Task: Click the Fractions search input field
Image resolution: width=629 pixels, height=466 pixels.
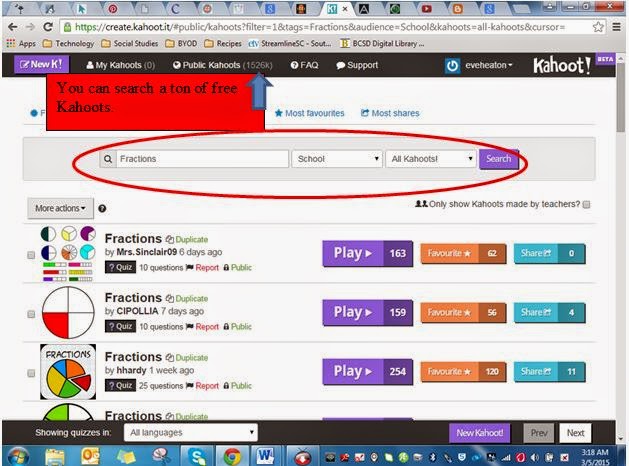Action: (202, 159)
